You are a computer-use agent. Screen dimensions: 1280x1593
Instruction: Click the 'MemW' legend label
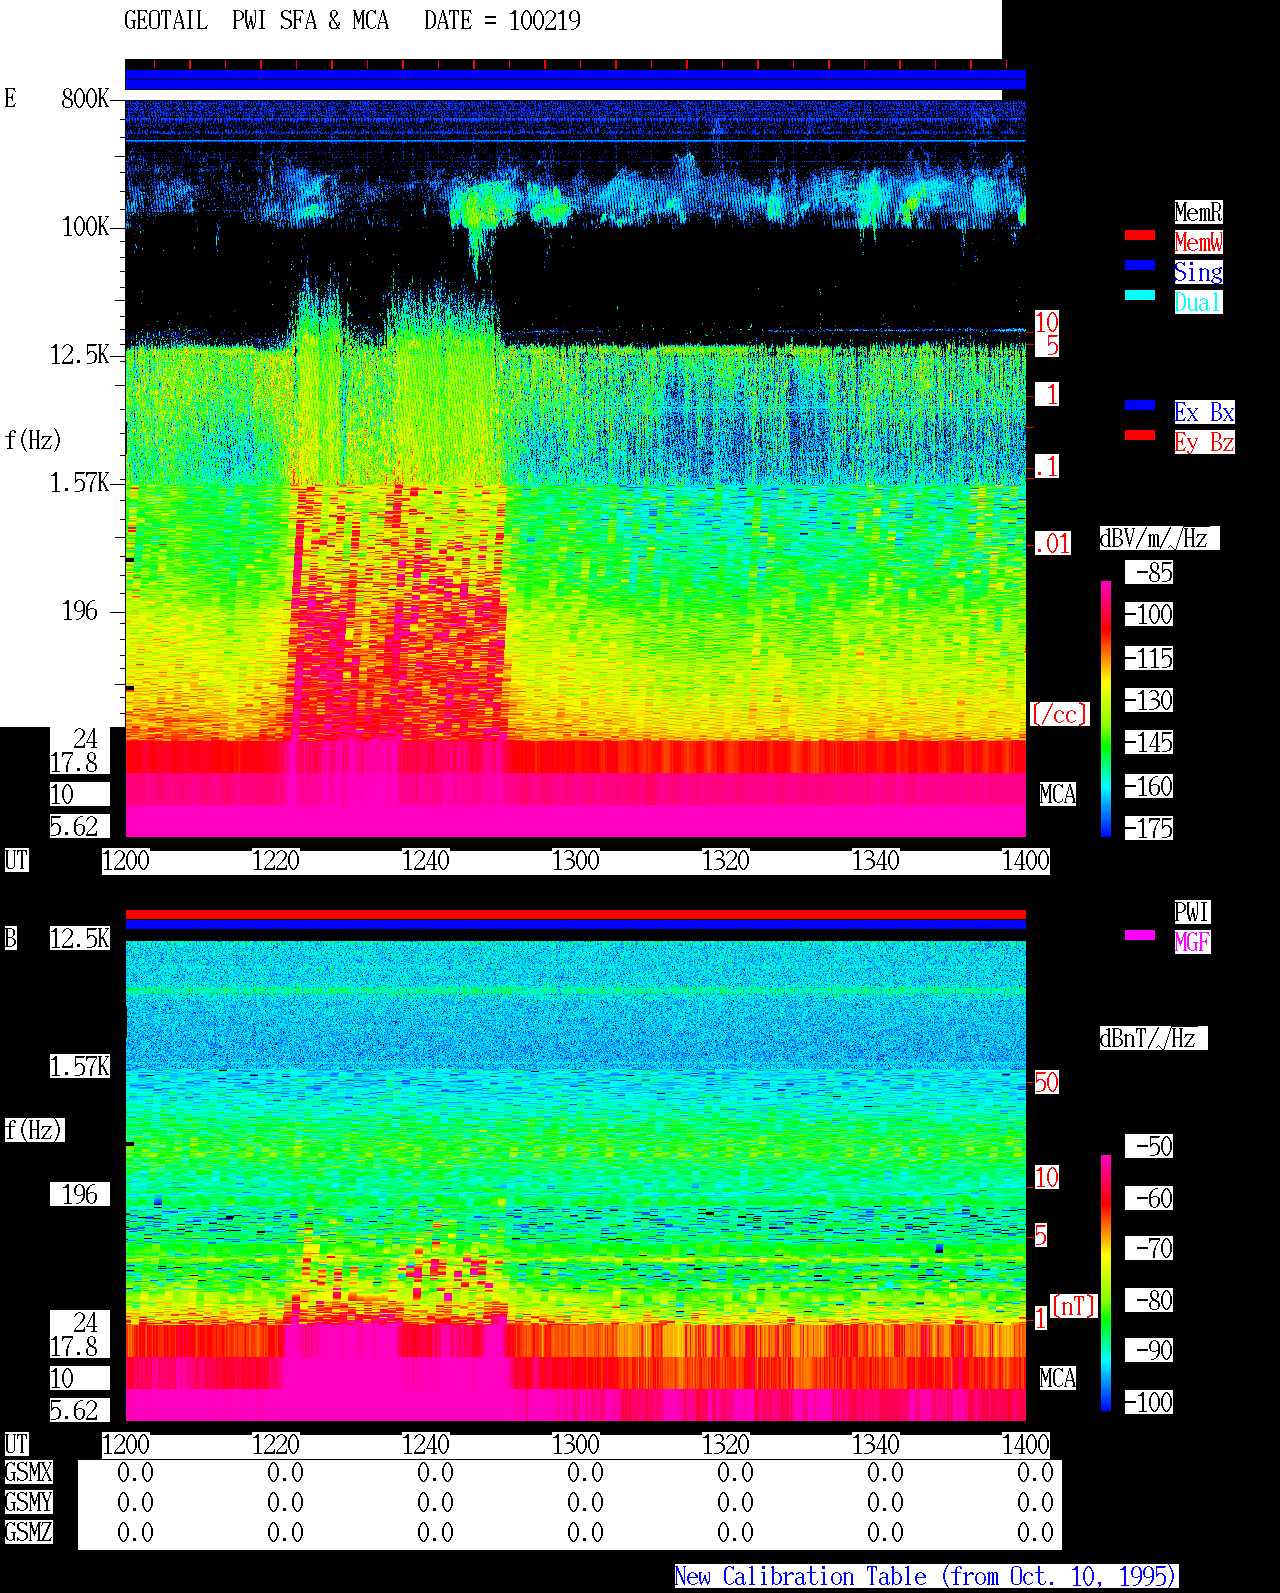[x=1198, y=242]
